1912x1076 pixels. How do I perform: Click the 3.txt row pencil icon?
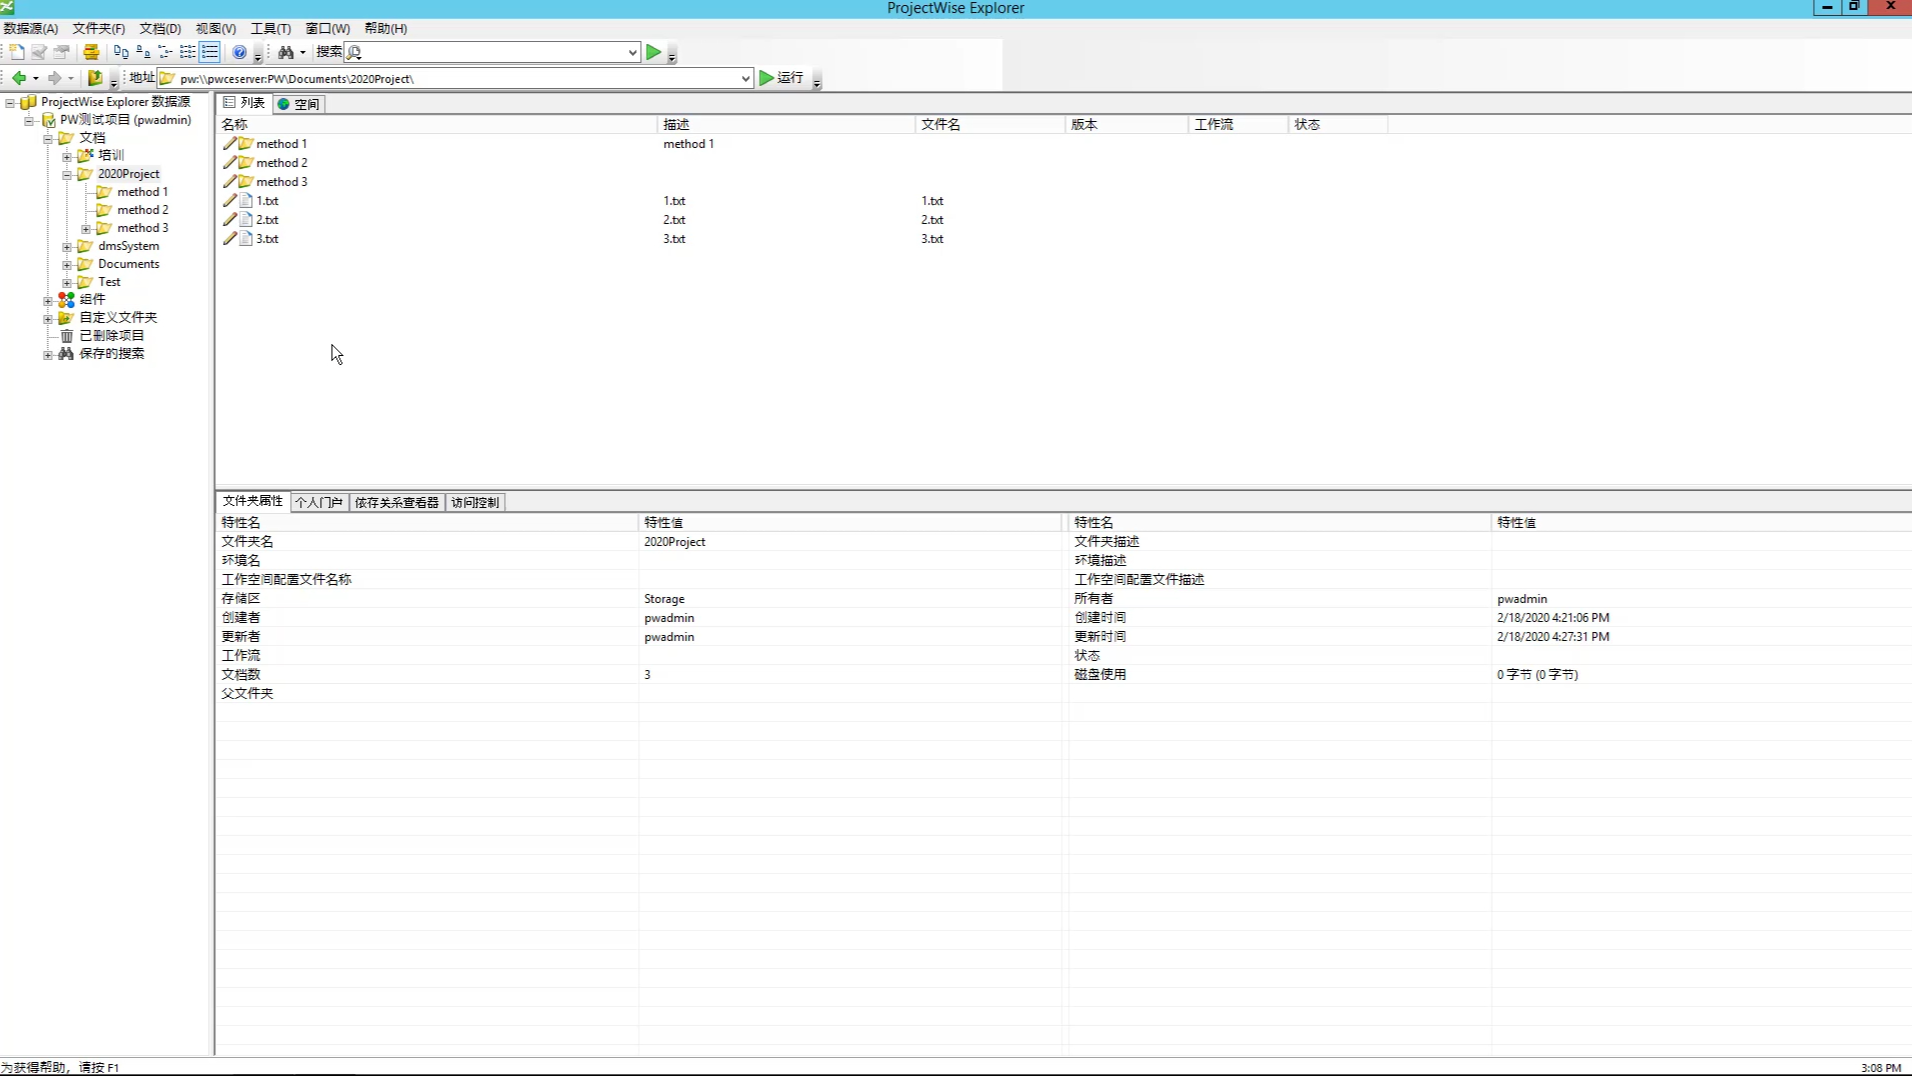pos(229,238)
